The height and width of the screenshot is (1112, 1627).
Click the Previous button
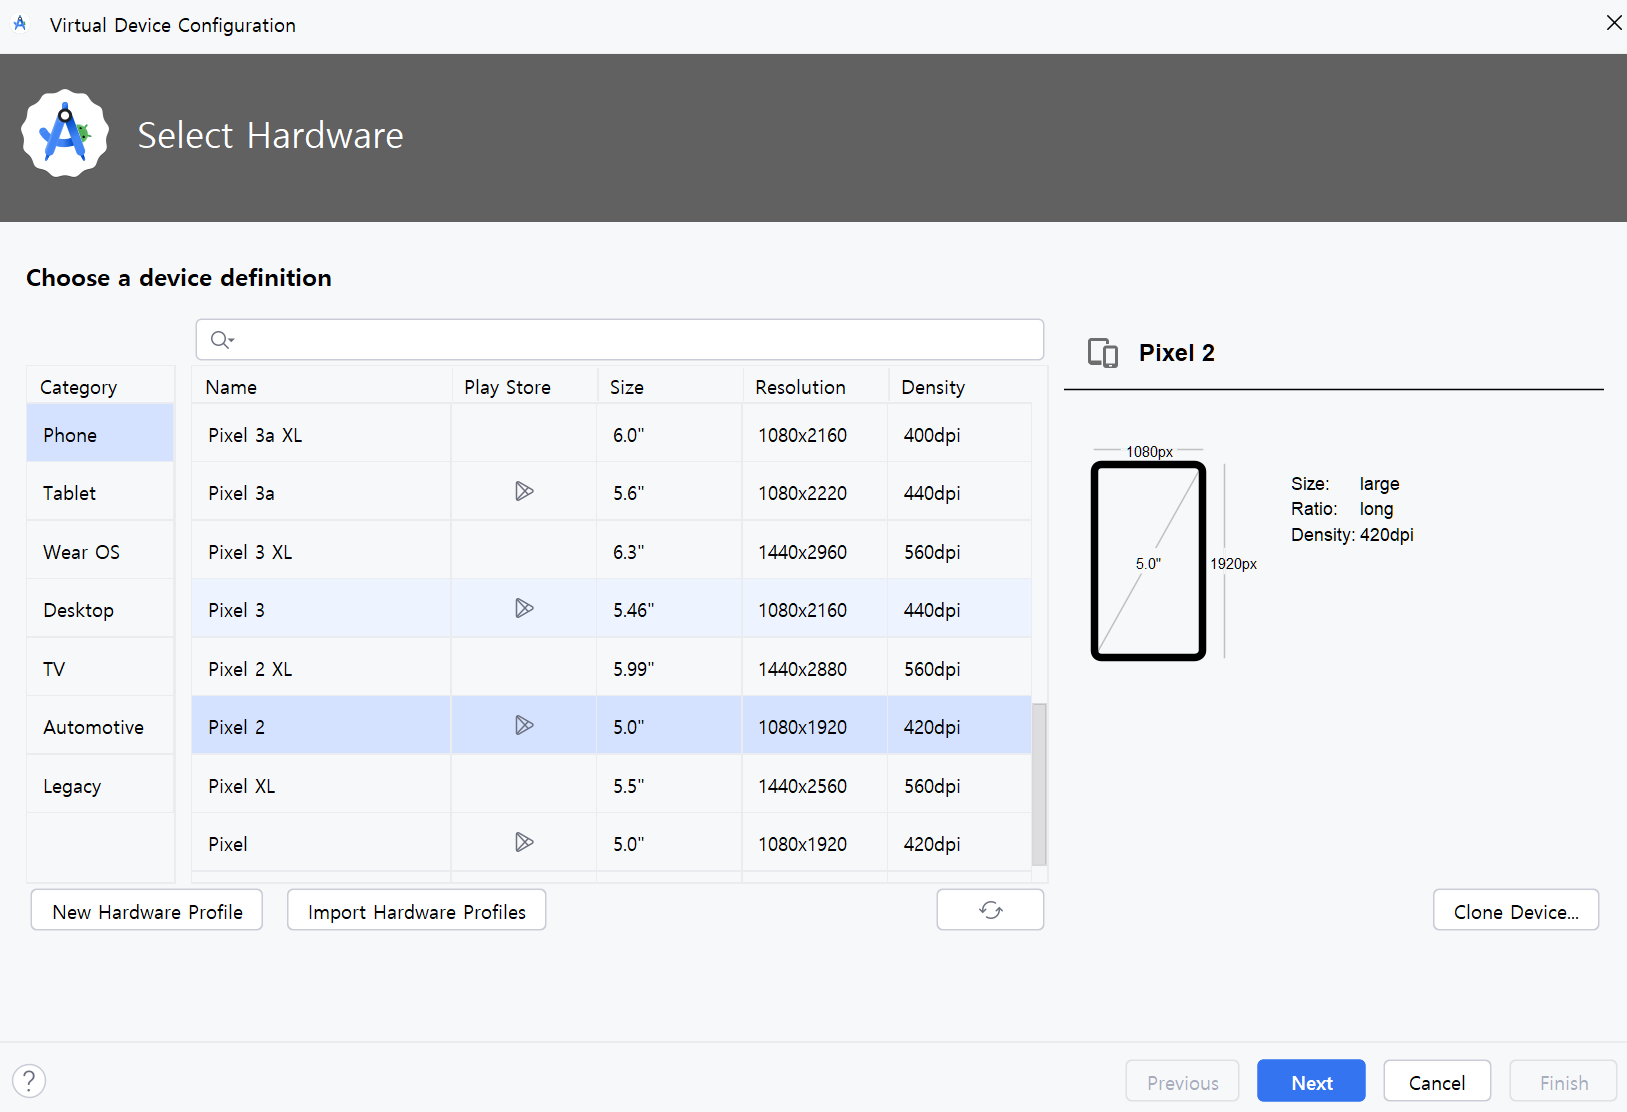tap(1183, 1081)
